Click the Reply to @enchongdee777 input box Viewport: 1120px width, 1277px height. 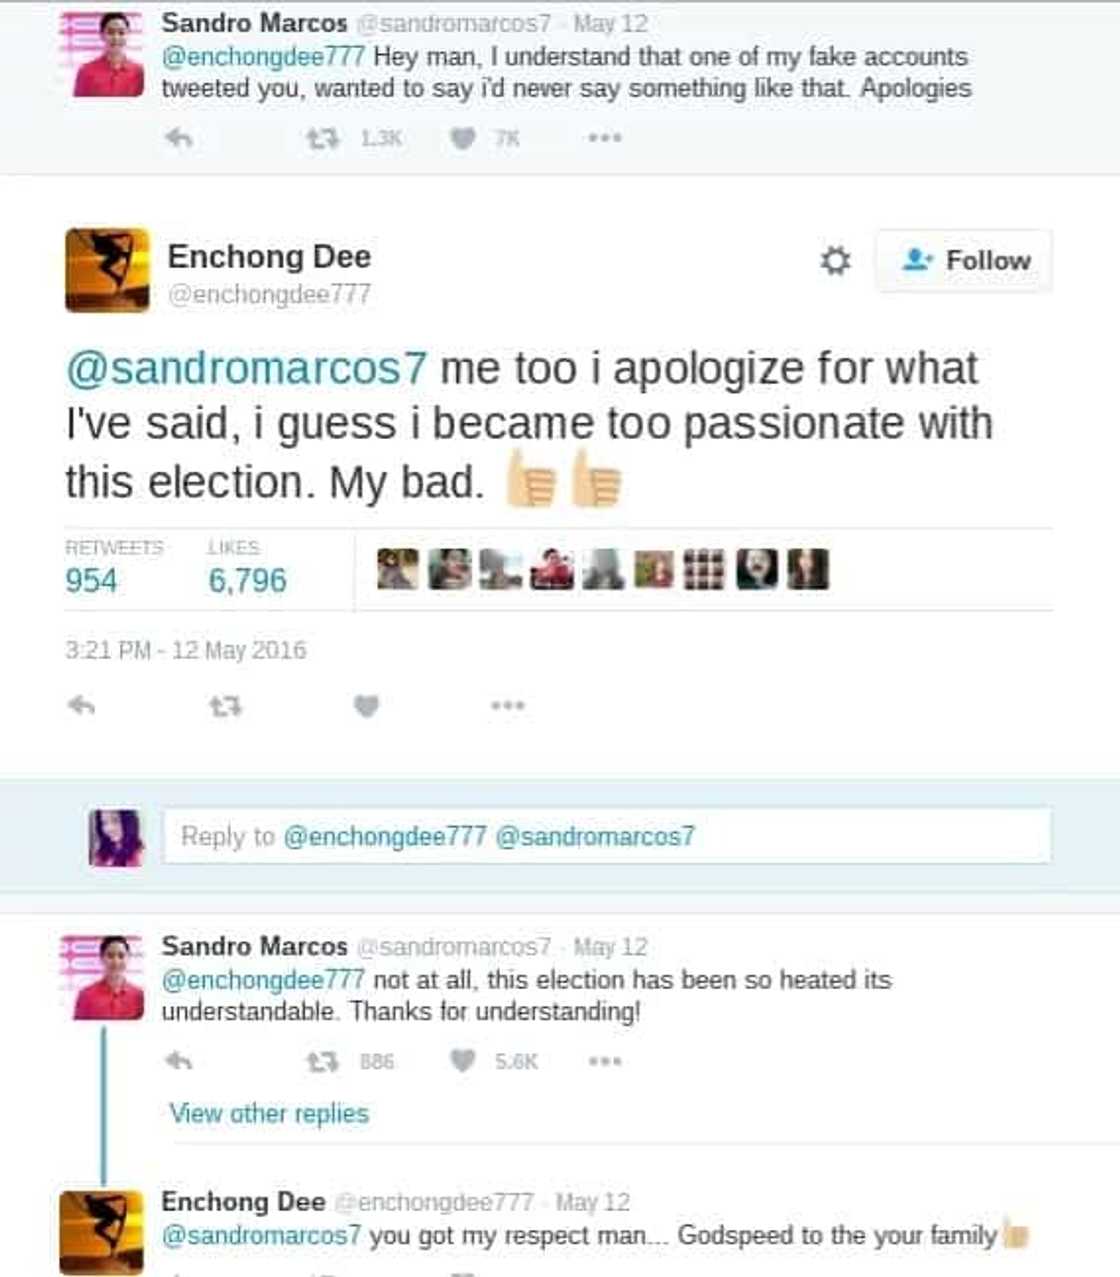[x=608, y=836]
